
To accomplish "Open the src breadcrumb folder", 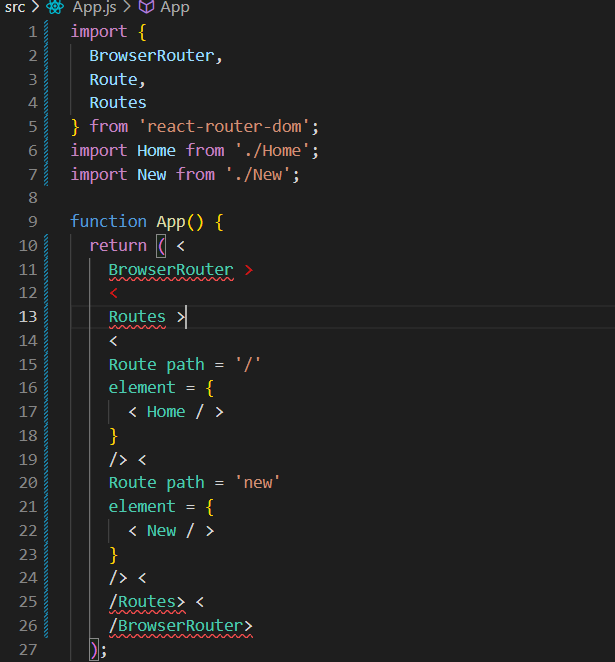I will point(15,7).
